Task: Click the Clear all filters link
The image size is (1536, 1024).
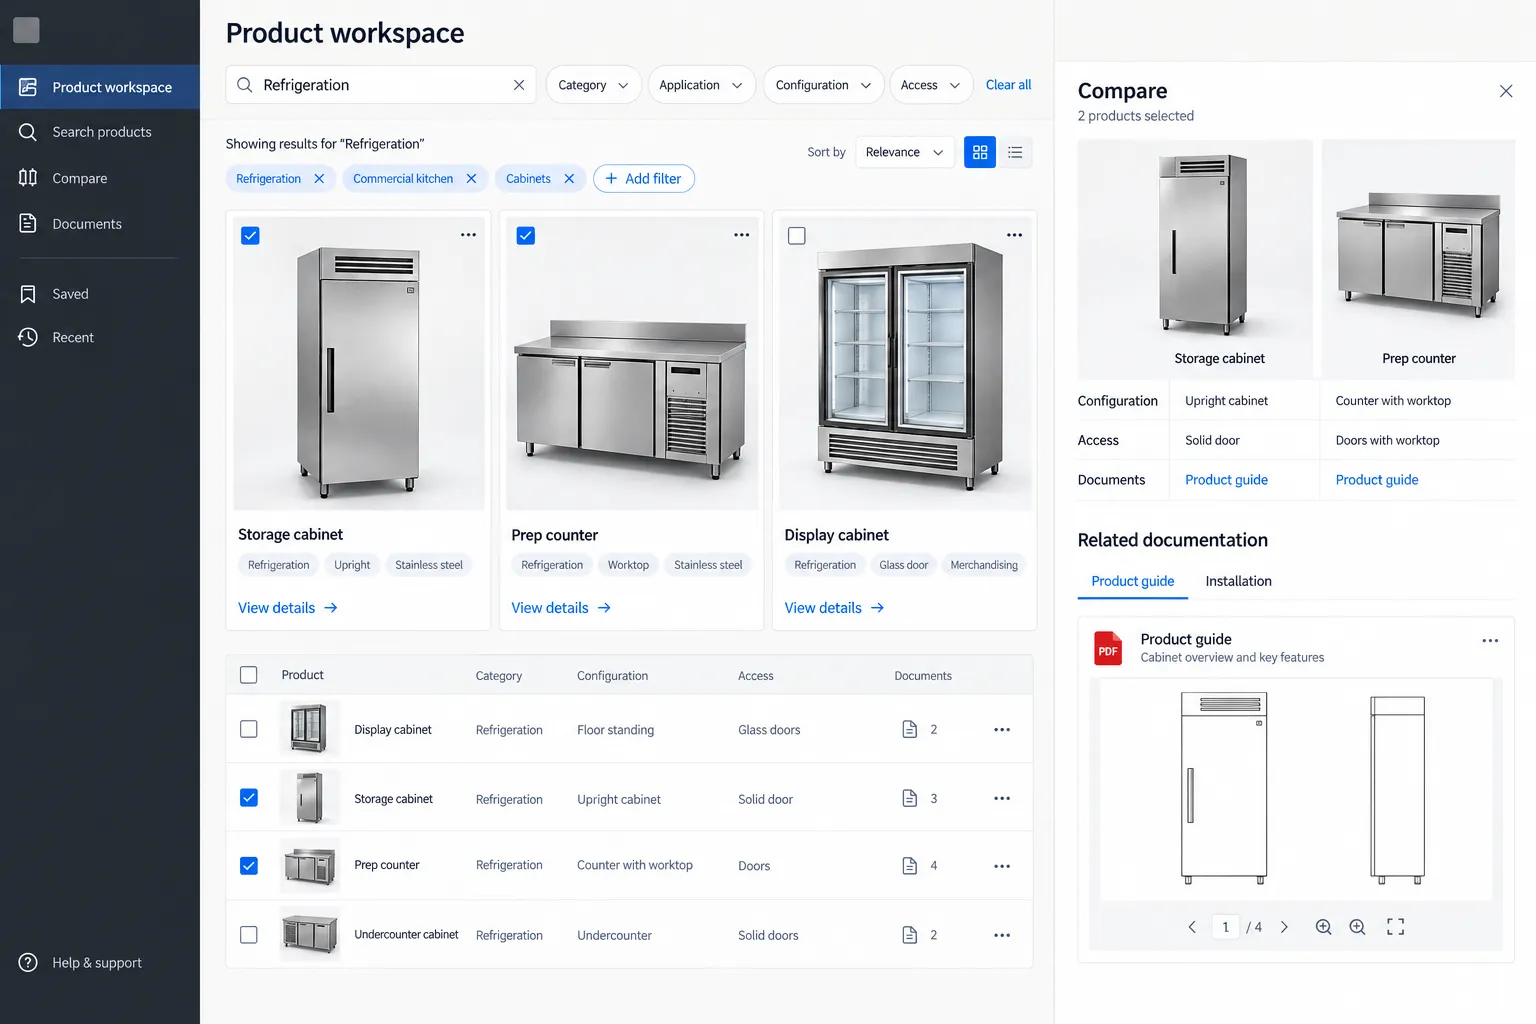Action: tap(1008, 85)
